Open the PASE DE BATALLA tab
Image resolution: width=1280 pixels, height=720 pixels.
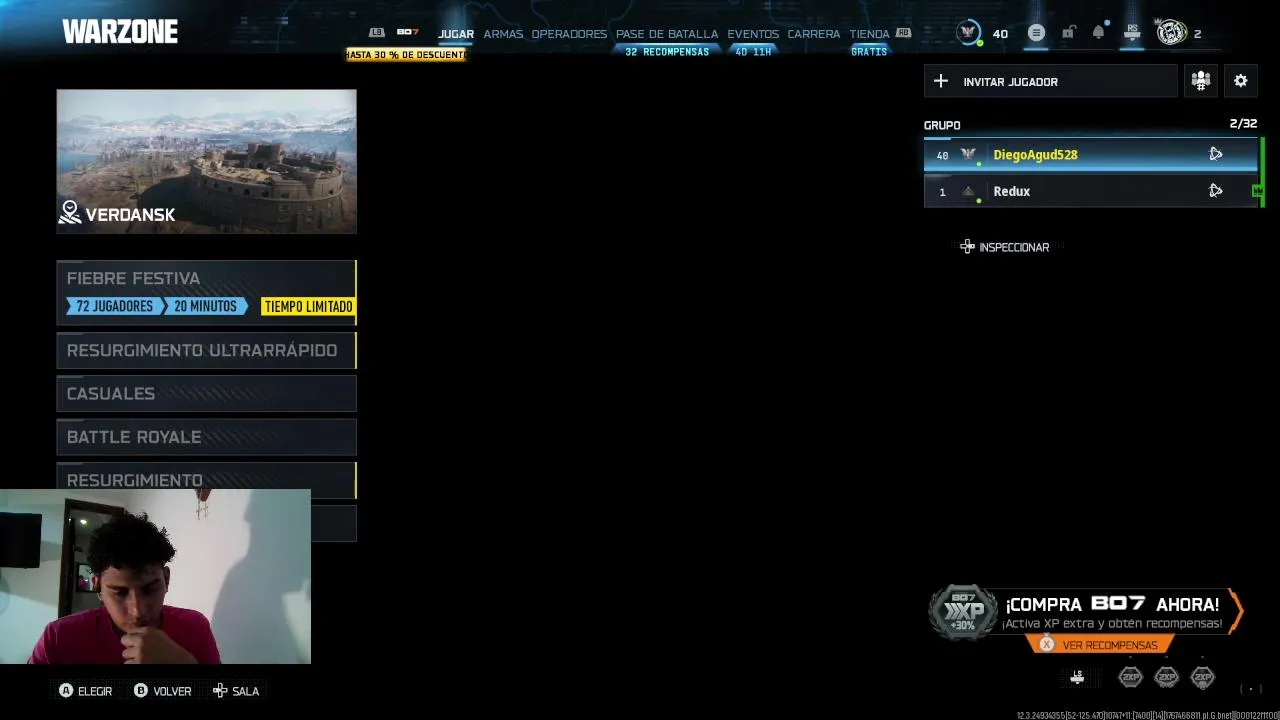point(667,34)
